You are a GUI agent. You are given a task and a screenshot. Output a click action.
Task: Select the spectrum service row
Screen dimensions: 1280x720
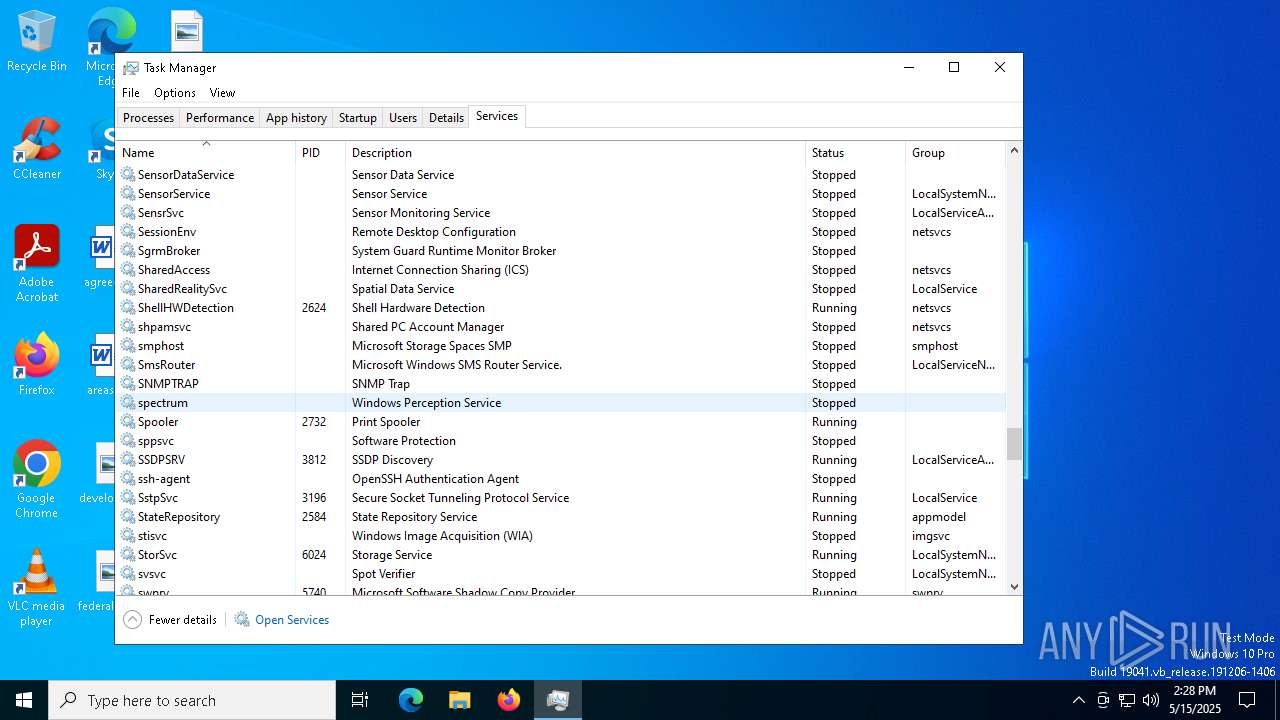(561, 402)
